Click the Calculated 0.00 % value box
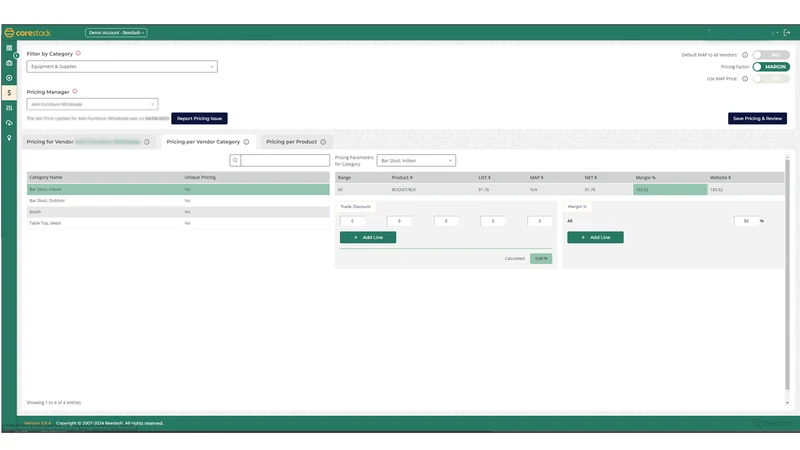800x450 pixels. point(541,259)
